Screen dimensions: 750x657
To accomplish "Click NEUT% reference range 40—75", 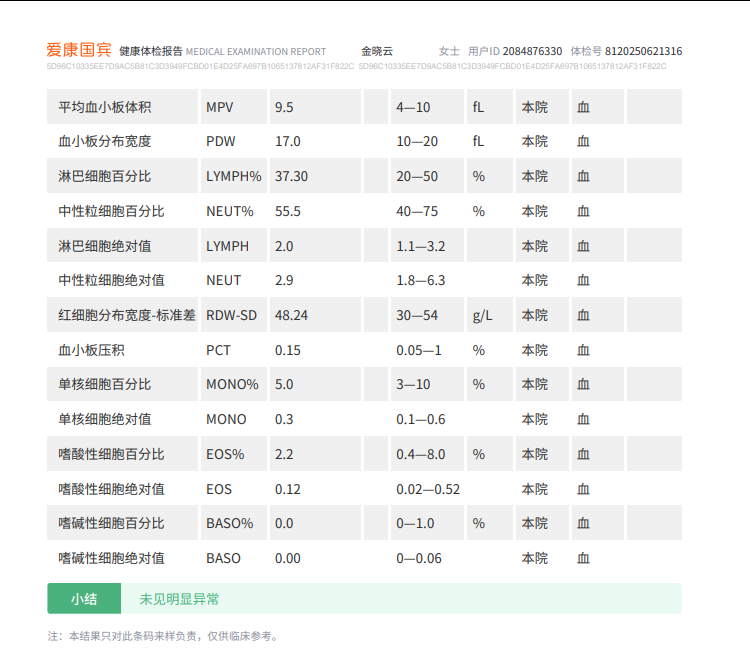I will (x=418, y=211).
